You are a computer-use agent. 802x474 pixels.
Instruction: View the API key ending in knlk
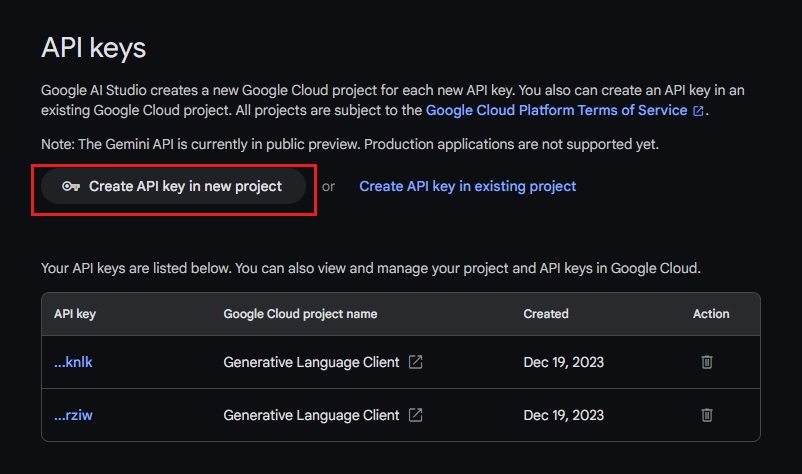click(x=73, y=362)
